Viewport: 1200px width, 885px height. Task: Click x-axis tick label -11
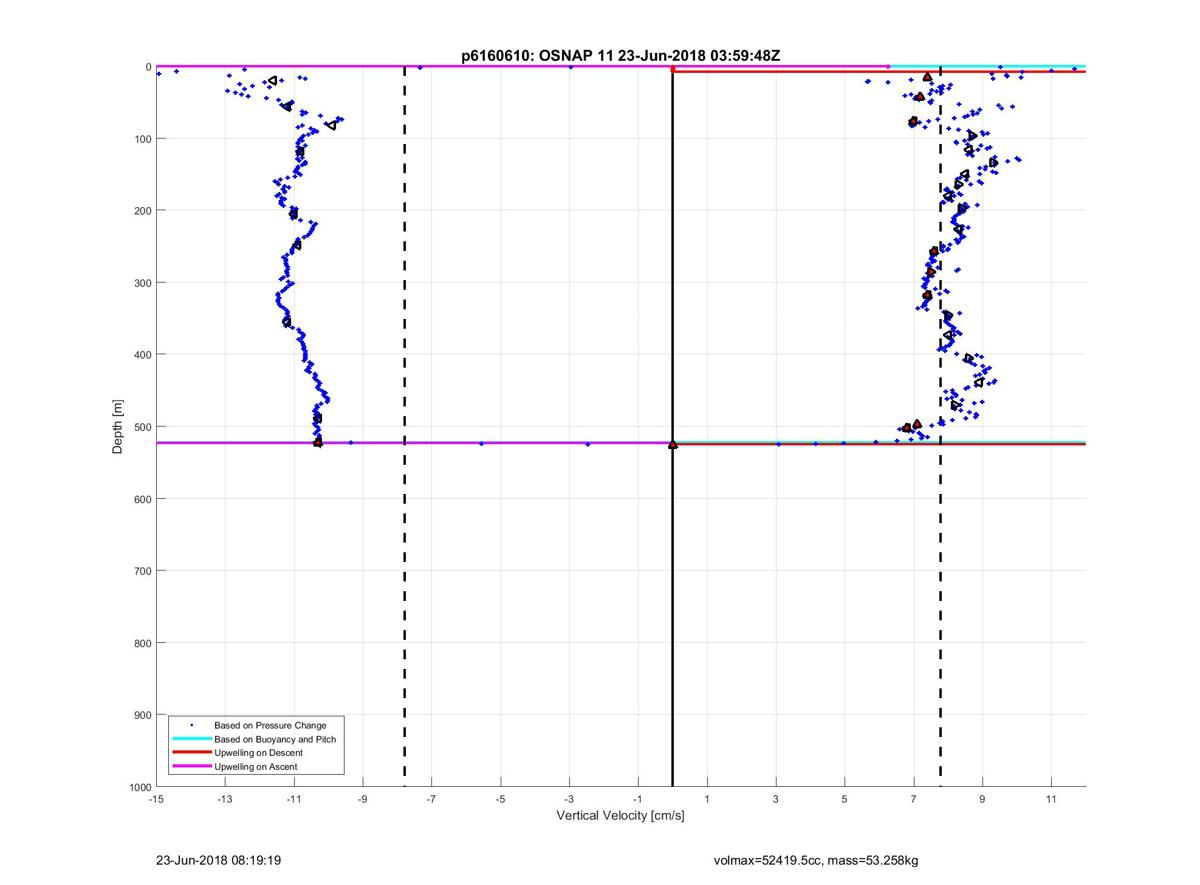[293, 799]
